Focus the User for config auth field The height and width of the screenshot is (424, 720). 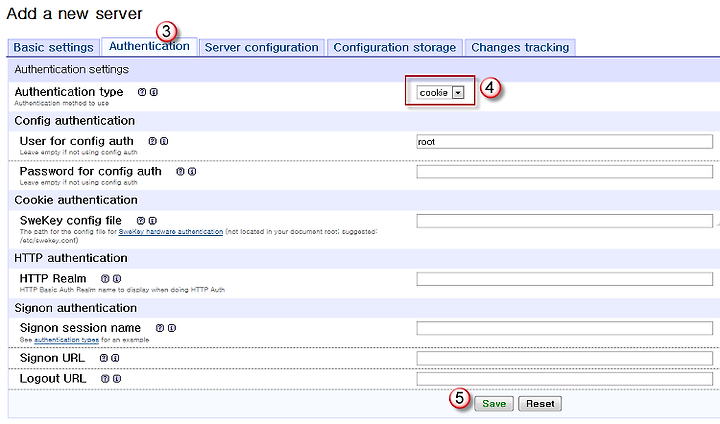click(564, 141)
